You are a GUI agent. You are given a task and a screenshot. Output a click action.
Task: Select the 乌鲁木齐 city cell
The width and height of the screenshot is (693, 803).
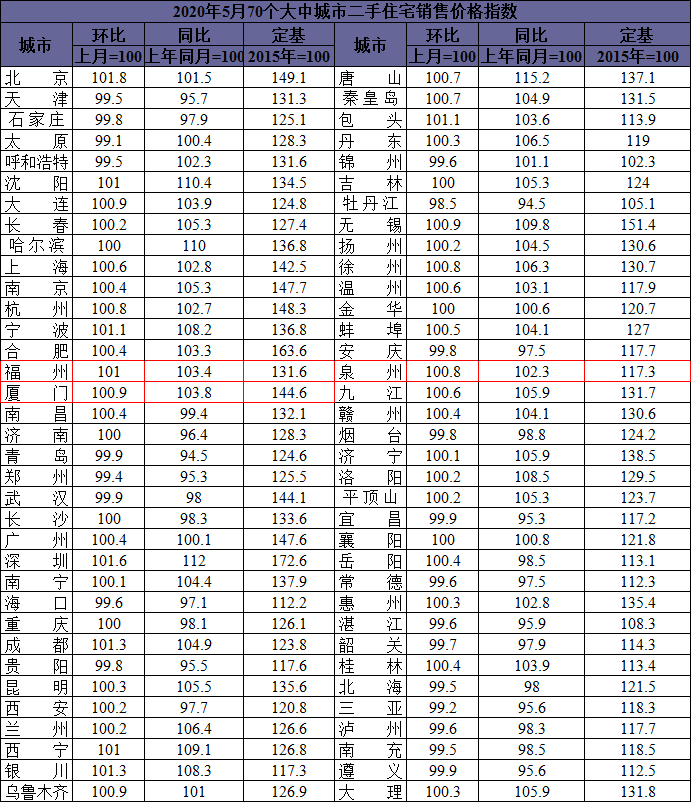36,792
